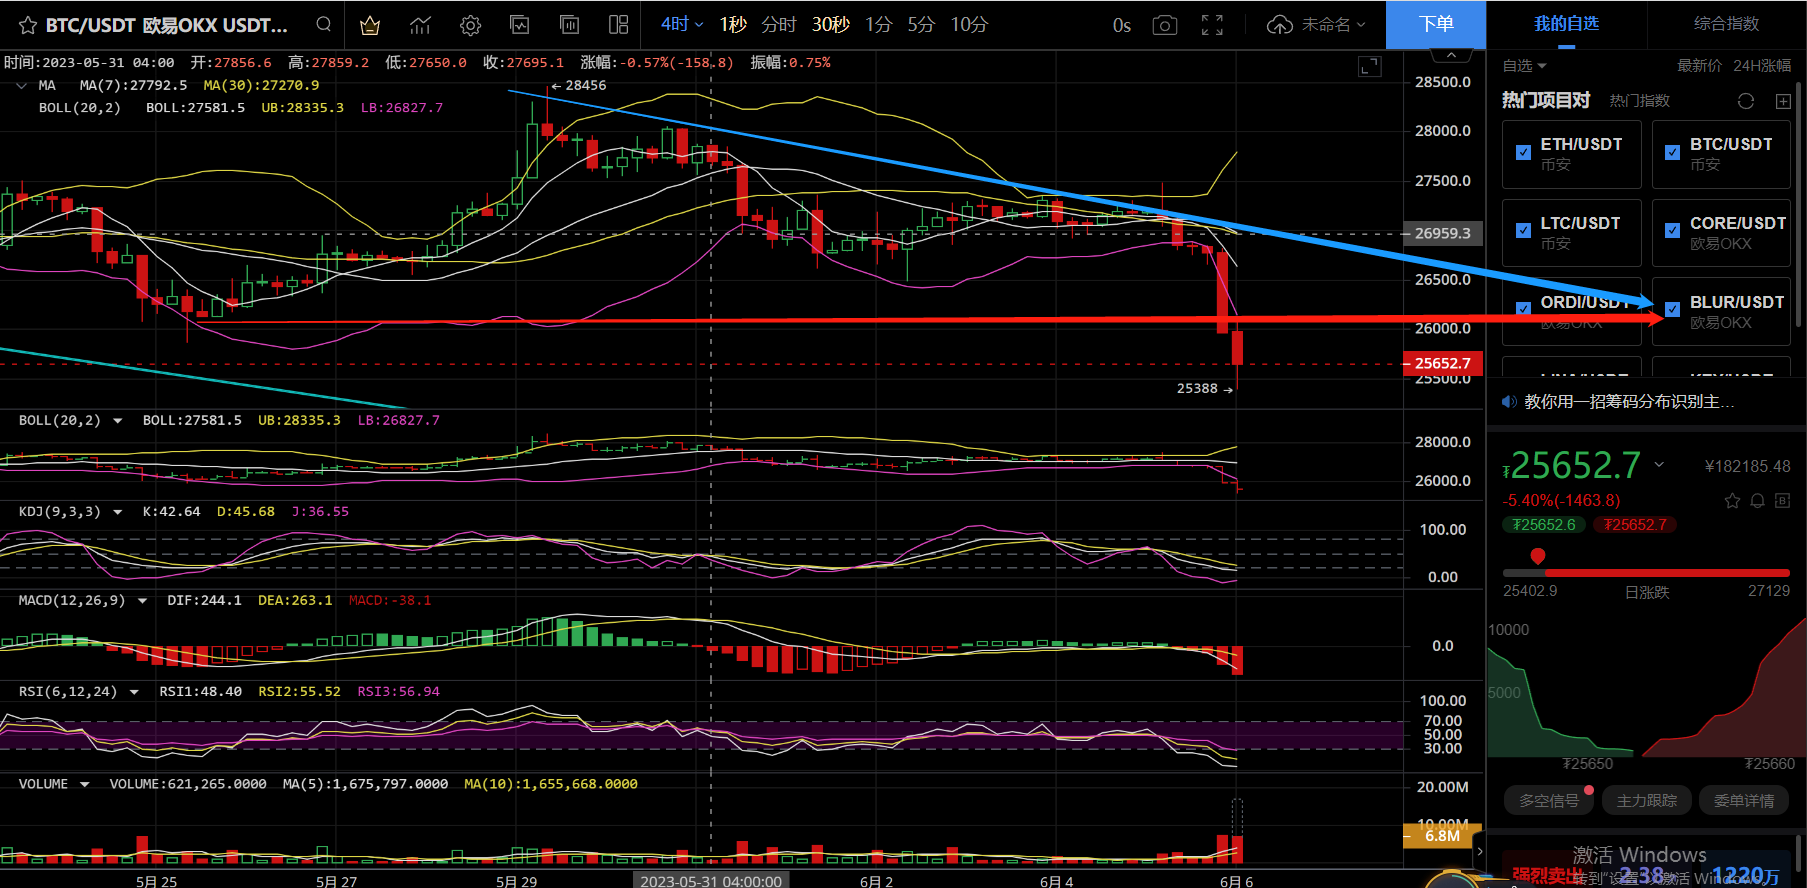Click the red marker on daily range slider
Screen dimensions: 1807x888
coord(1538,556)
